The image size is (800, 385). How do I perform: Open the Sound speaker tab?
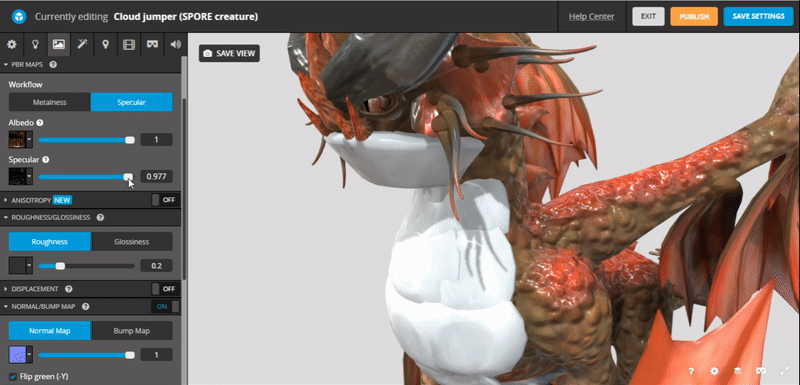pos(175,44)
